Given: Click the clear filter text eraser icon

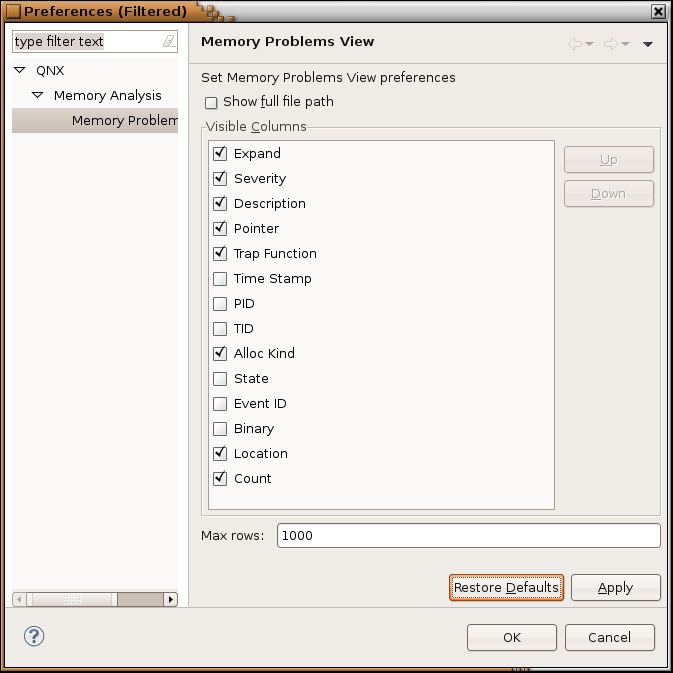Looking at the screenshot, I should click(168, 42).
